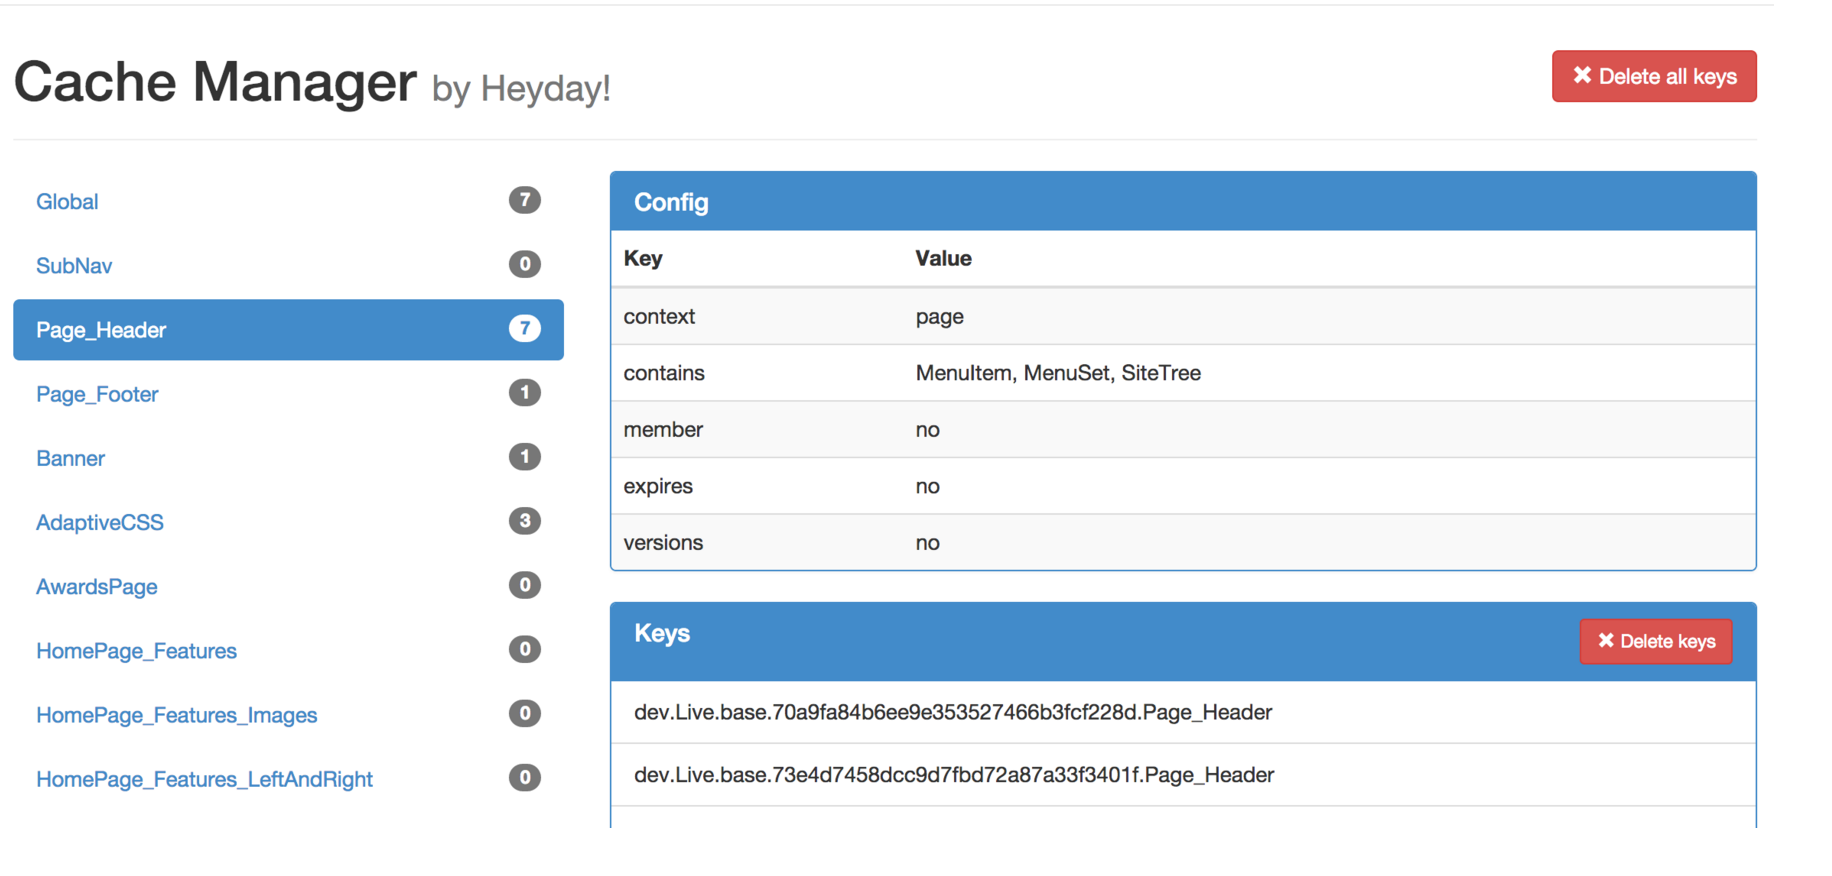Click the count badge beside AdaptiveCSS
Viewport: 1832px width, 876px height.
[524, 521]
